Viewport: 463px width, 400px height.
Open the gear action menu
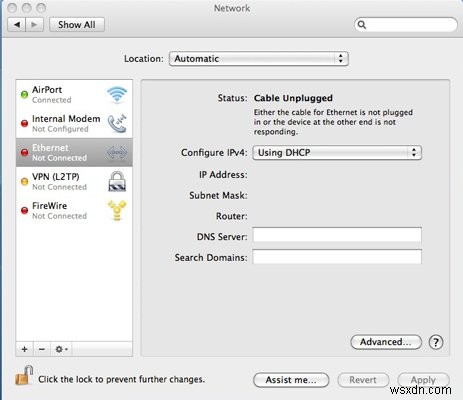pyautogui.click(x=61, y=349)
